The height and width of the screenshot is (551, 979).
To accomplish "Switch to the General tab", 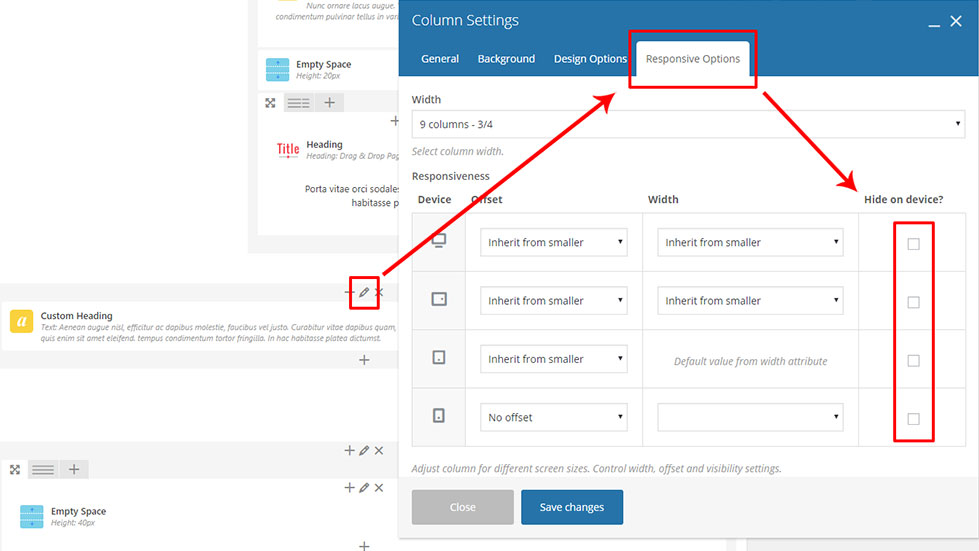I will pyautogui.click(x=440, y=59).
